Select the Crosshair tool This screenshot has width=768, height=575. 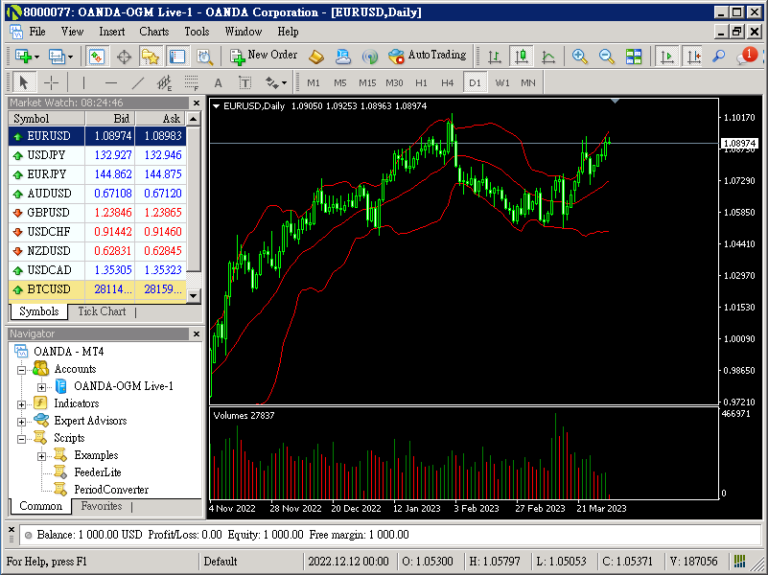click(x=51, y=82)
